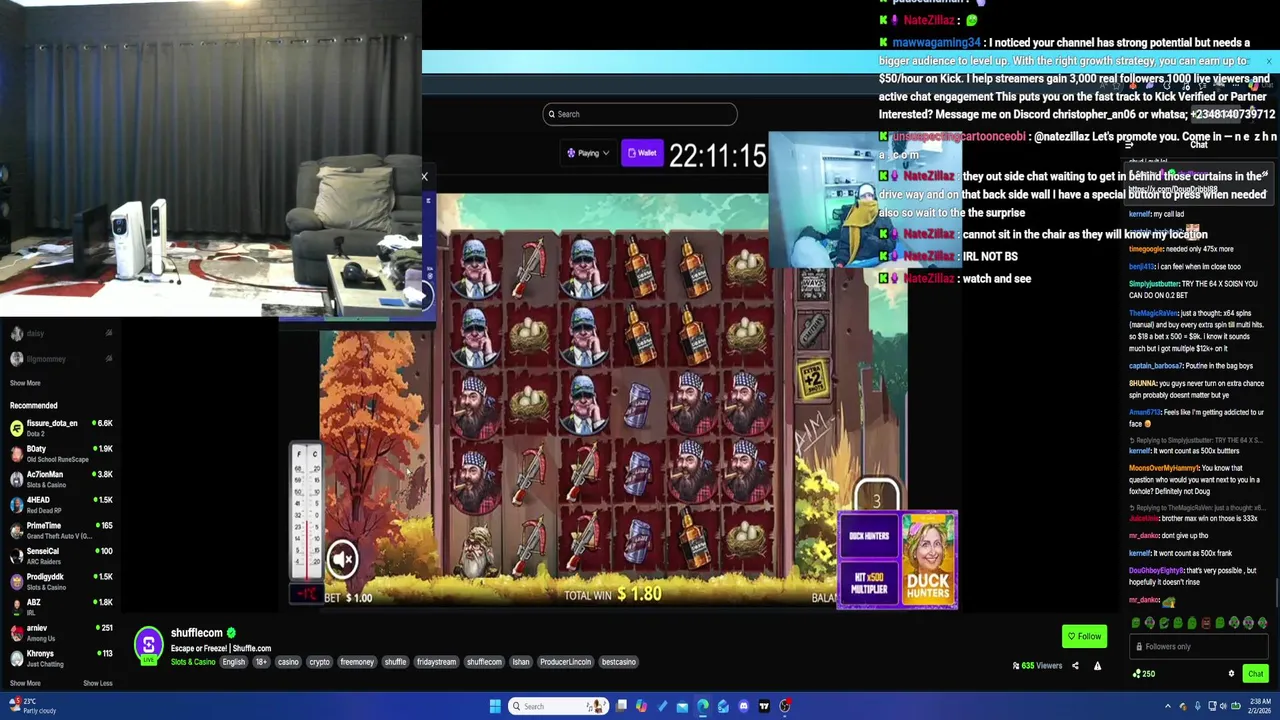1280x720 pixels.
Task: Open Prodigyddk recommended channel
Action: tap(60, 582)
